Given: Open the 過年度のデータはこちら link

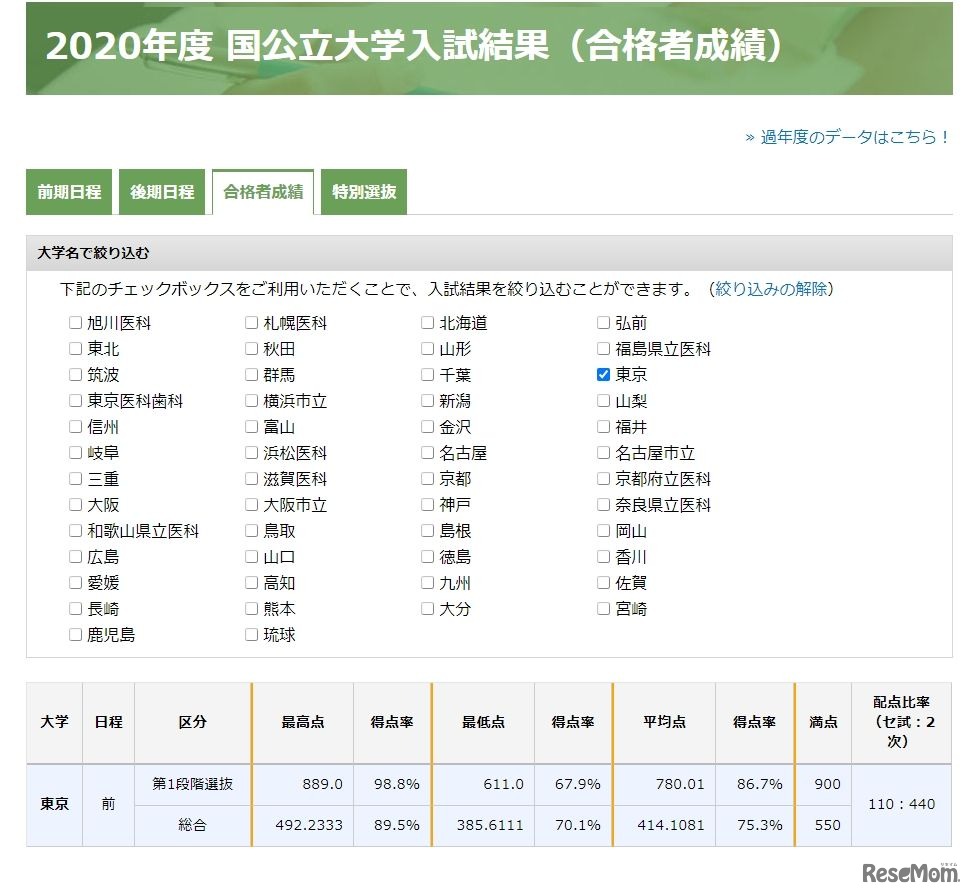Looking at the screenshot, I should 848,140.
